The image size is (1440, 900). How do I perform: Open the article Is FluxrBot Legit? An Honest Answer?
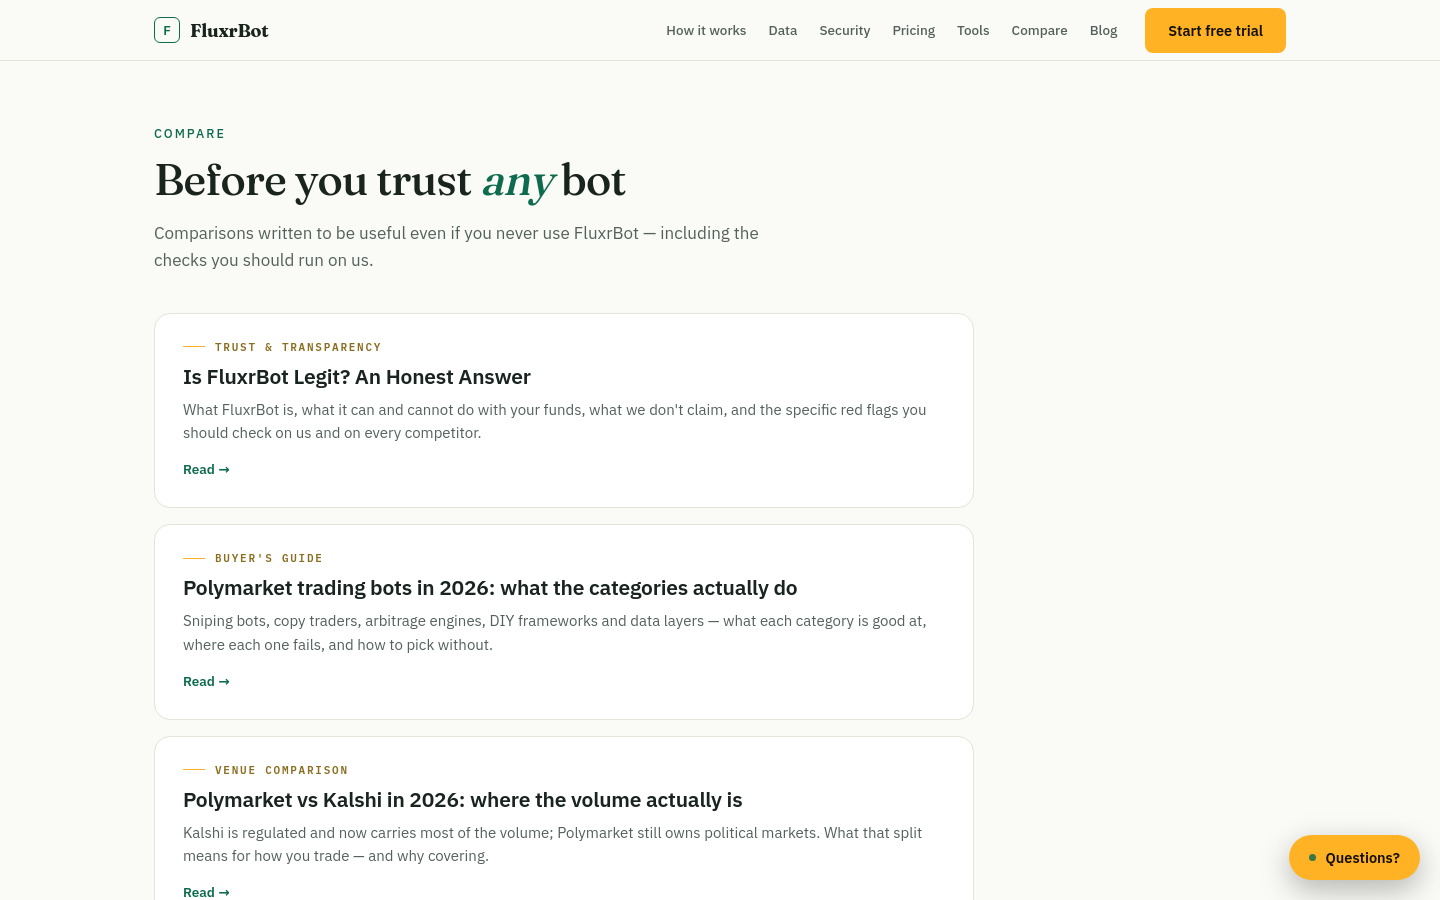[357, 377]
